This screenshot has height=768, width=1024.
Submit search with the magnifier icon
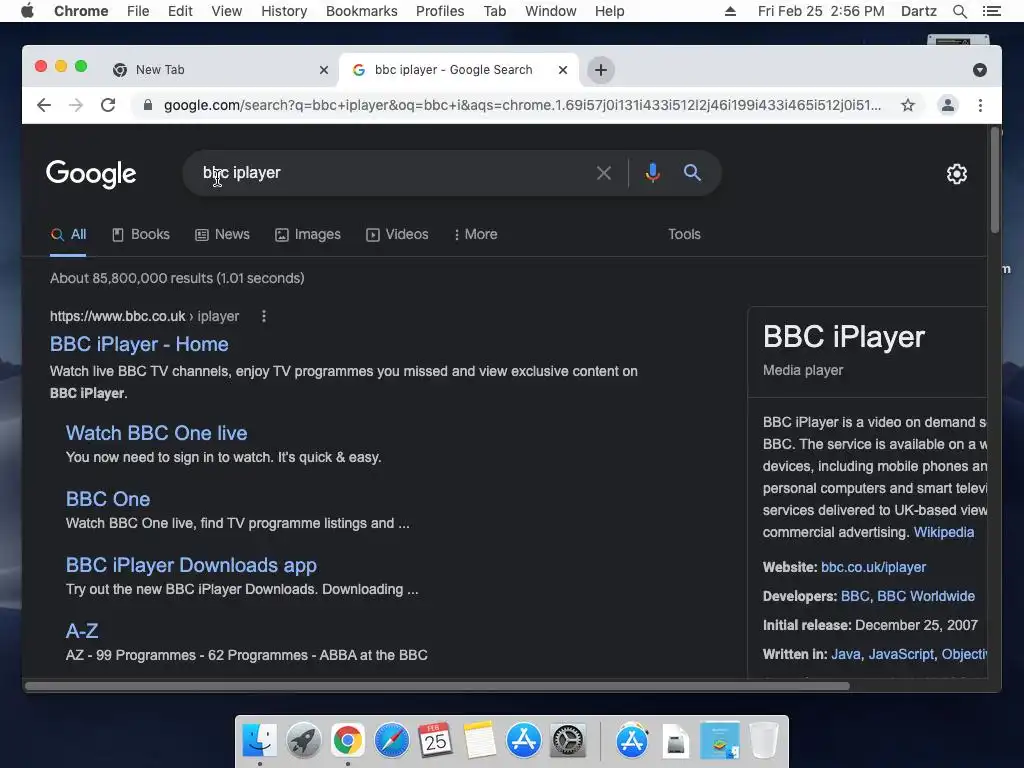pos(692,172)
